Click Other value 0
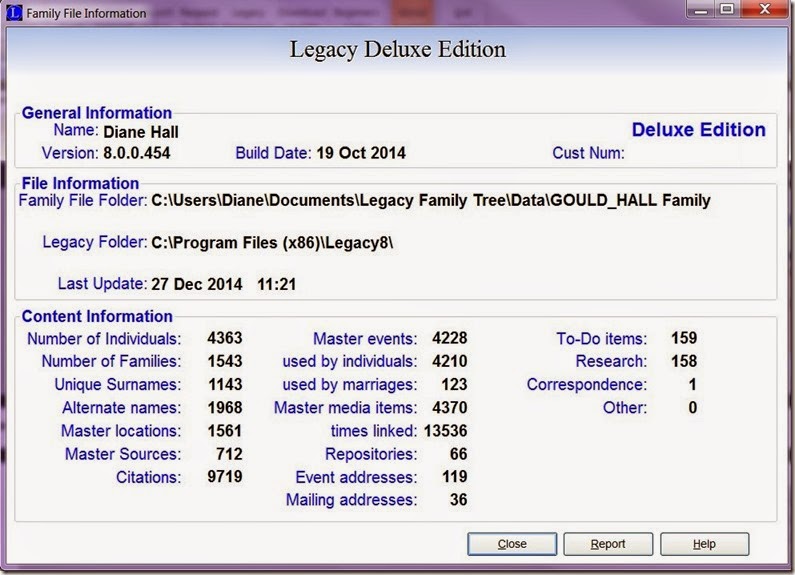Image resolution: width=795 pixels, height=575 pixels. [693, 408]
